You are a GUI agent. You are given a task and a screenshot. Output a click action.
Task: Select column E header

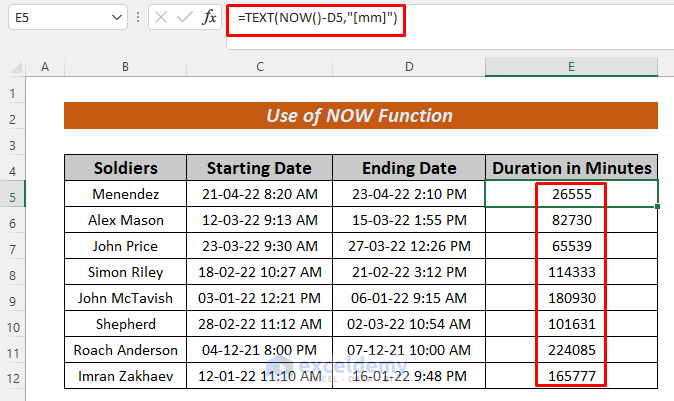pyautogui.click(x=571, y=67)
